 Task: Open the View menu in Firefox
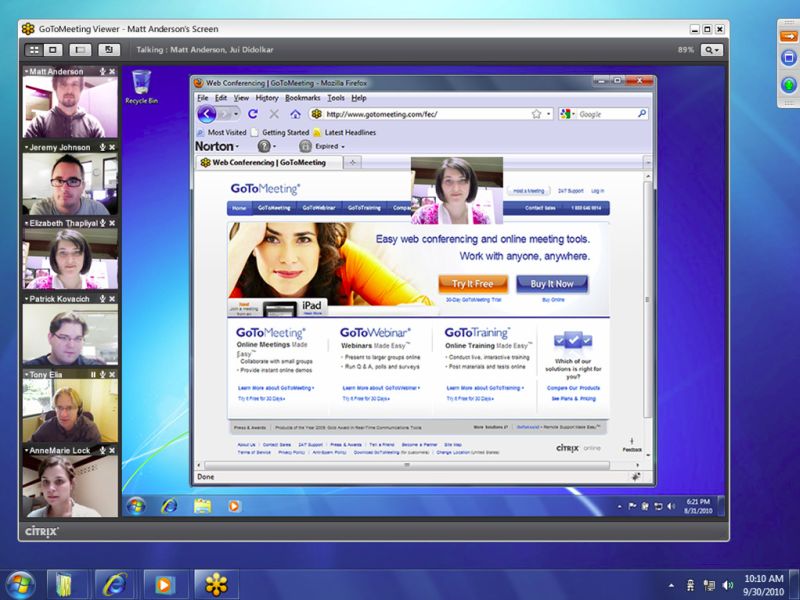[x=241, y=98]
